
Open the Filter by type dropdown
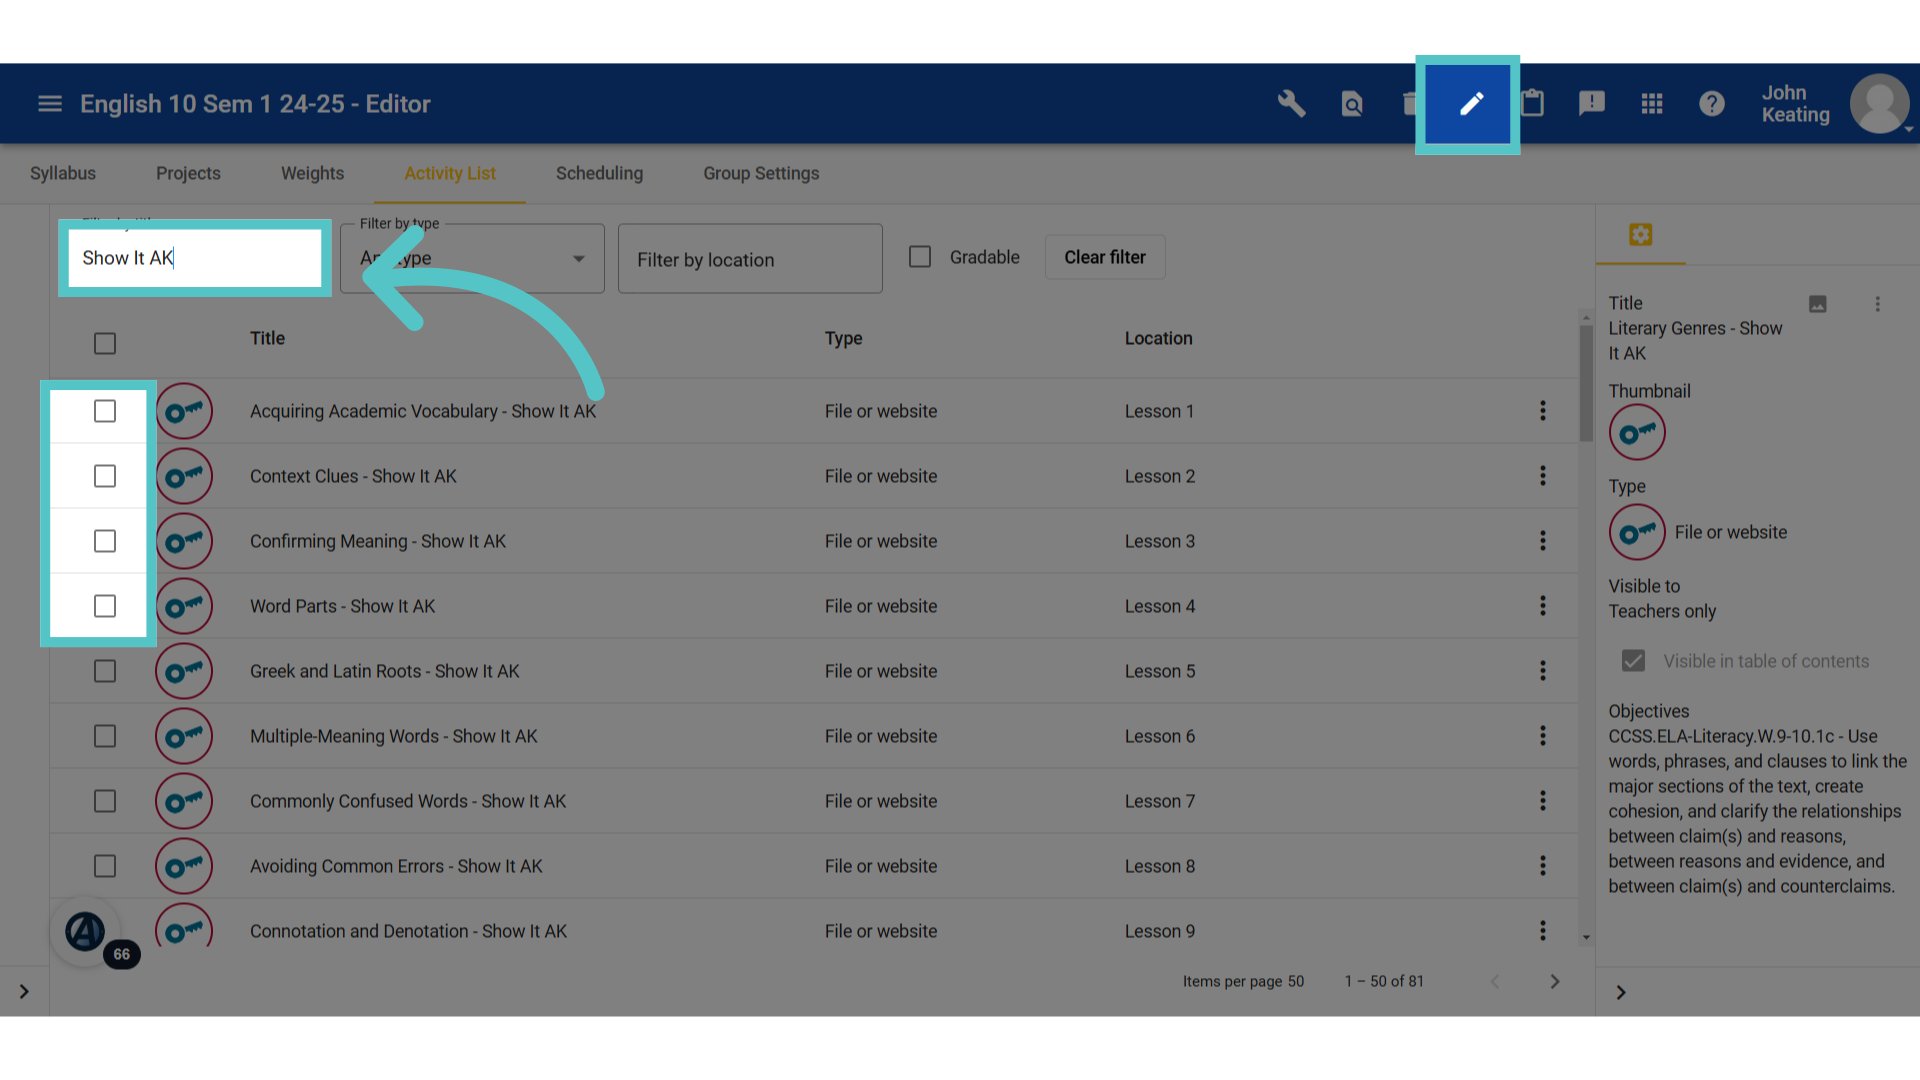coord(472,258)
